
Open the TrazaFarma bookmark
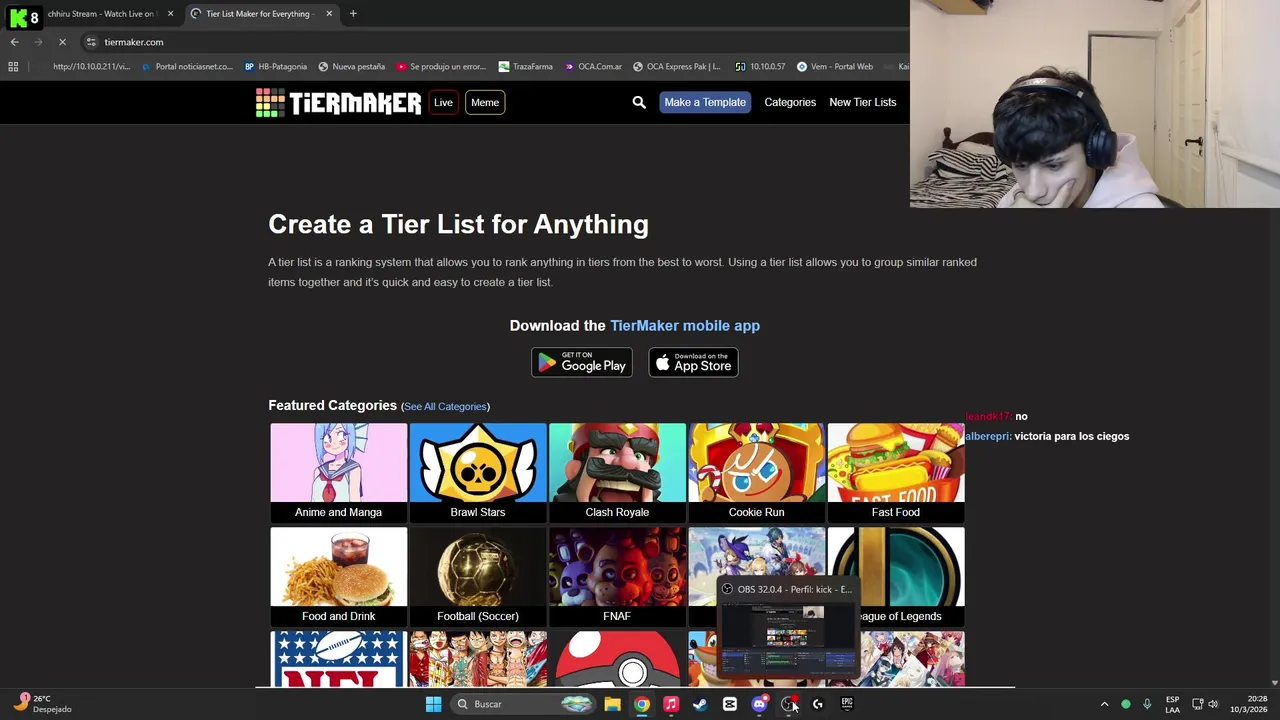(526, 67)
